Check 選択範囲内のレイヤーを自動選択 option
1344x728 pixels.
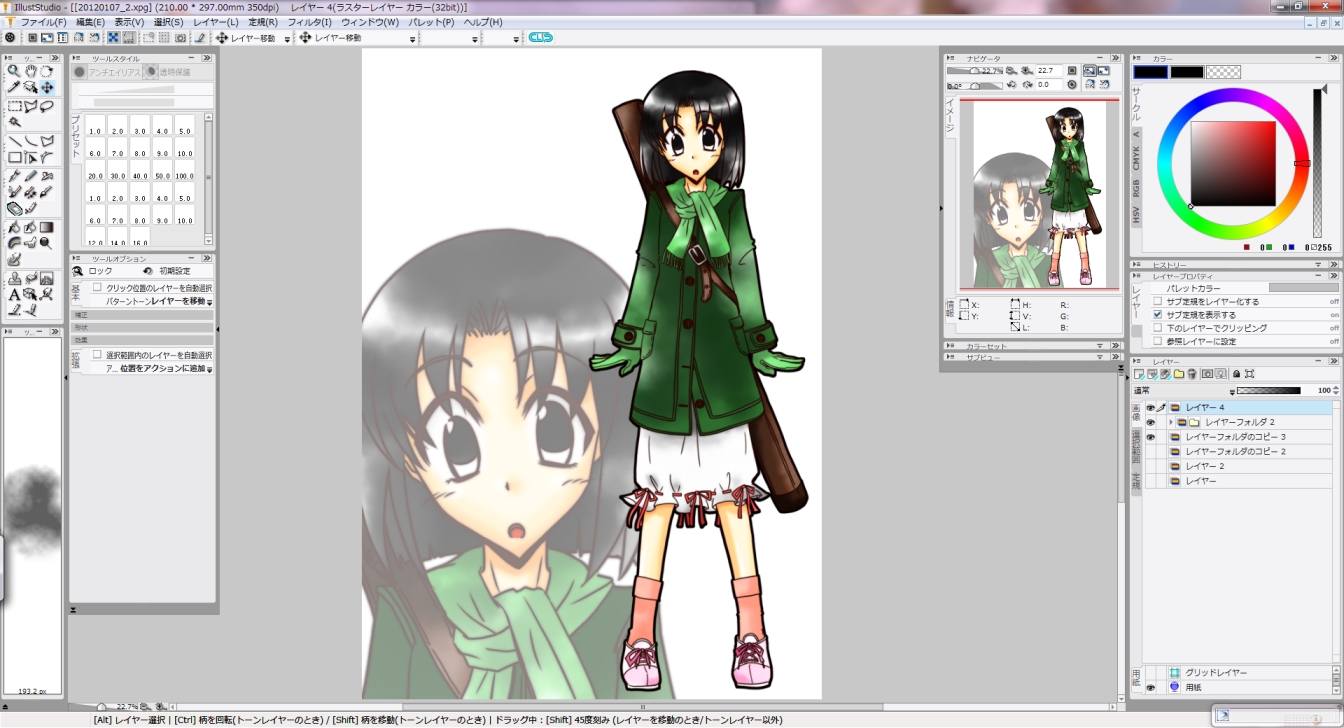pos(97,355)
